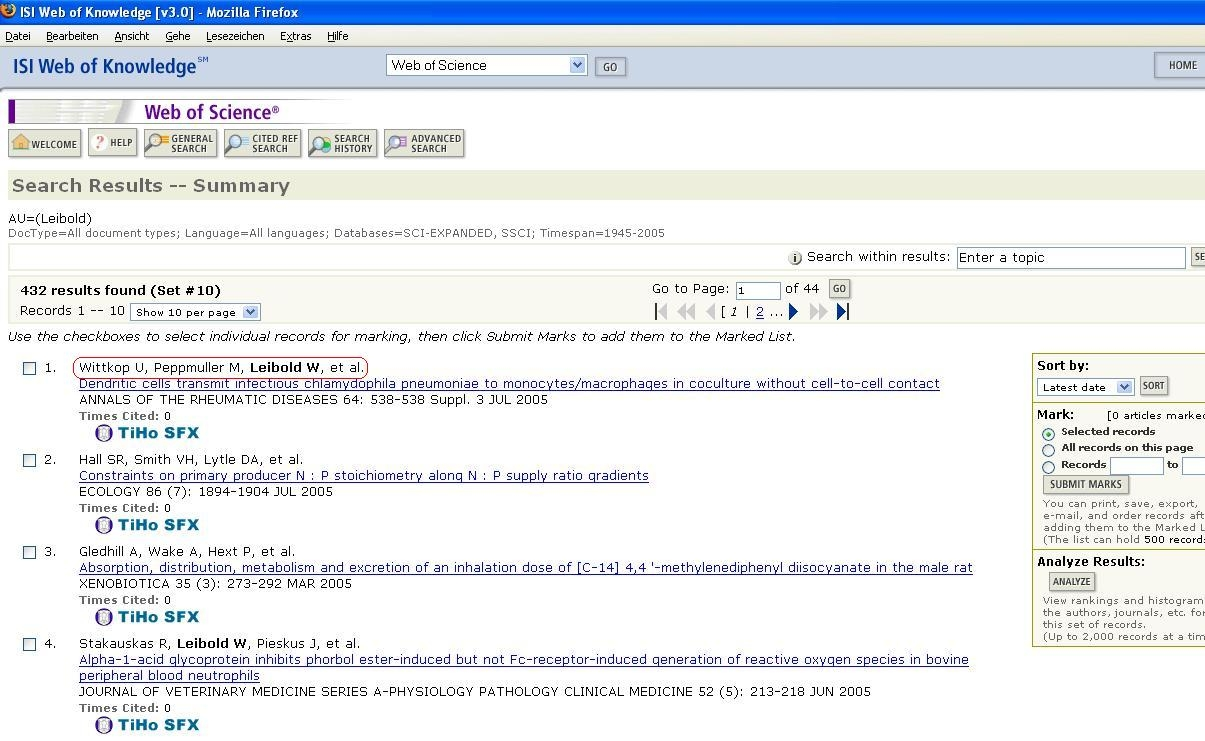The height and width of the screenshot is (741, 1205).
Task: Open Advanced Search tool
Action: coord(424,144)
